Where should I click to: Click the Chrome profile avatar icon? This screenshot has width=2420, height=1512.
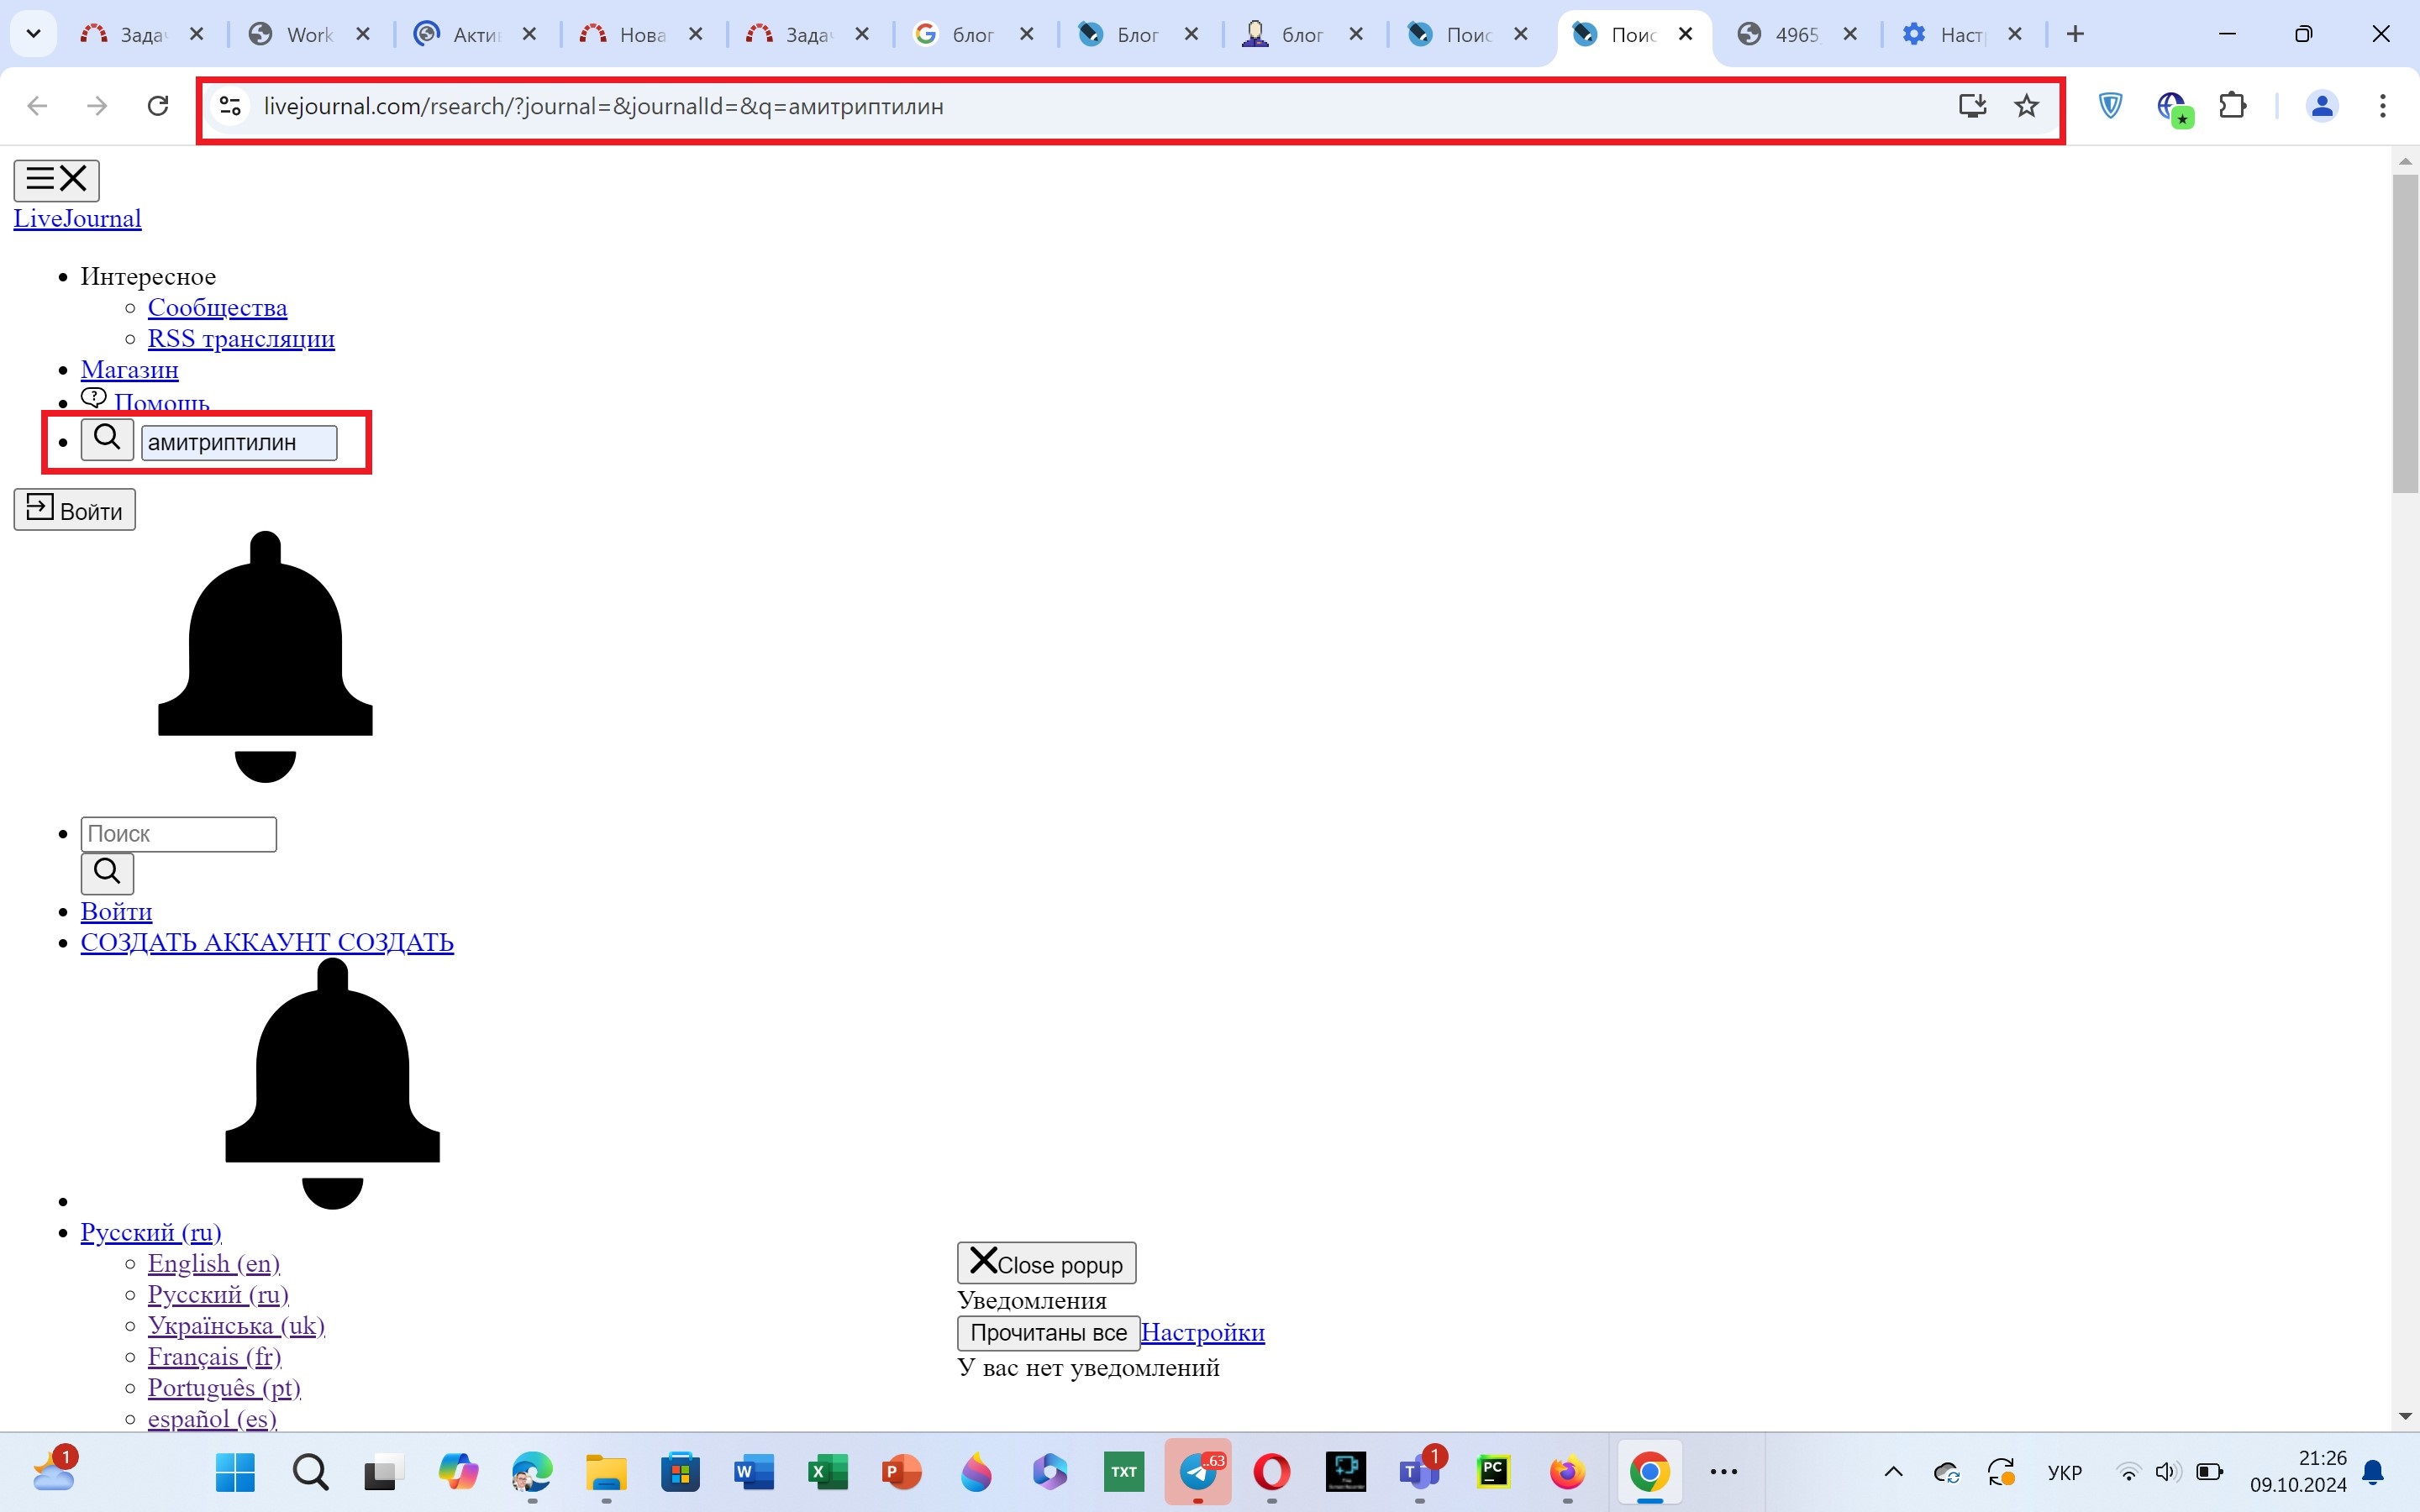pyautogui.click(x=2322, y=106)
